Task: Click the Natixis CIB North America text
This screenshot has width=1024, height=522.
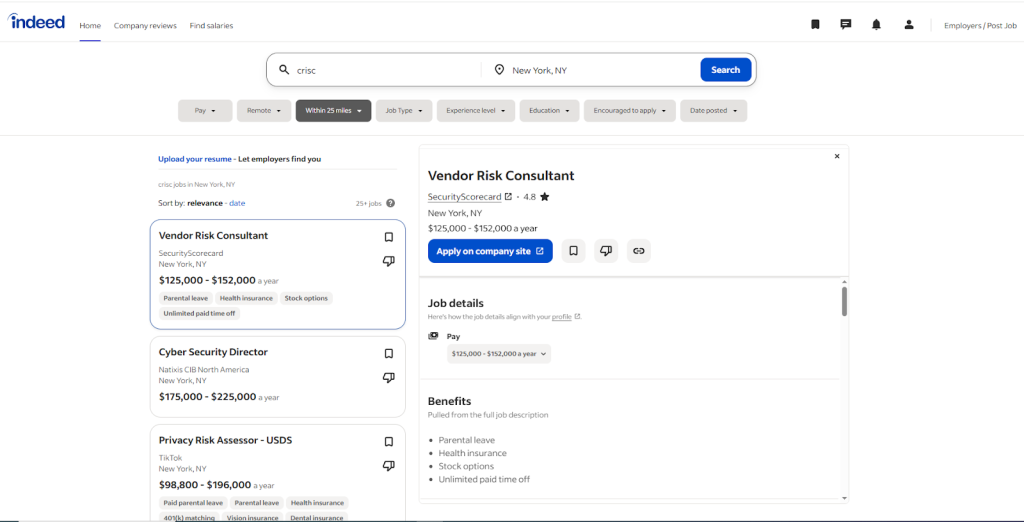Action: tap(204, 370)
